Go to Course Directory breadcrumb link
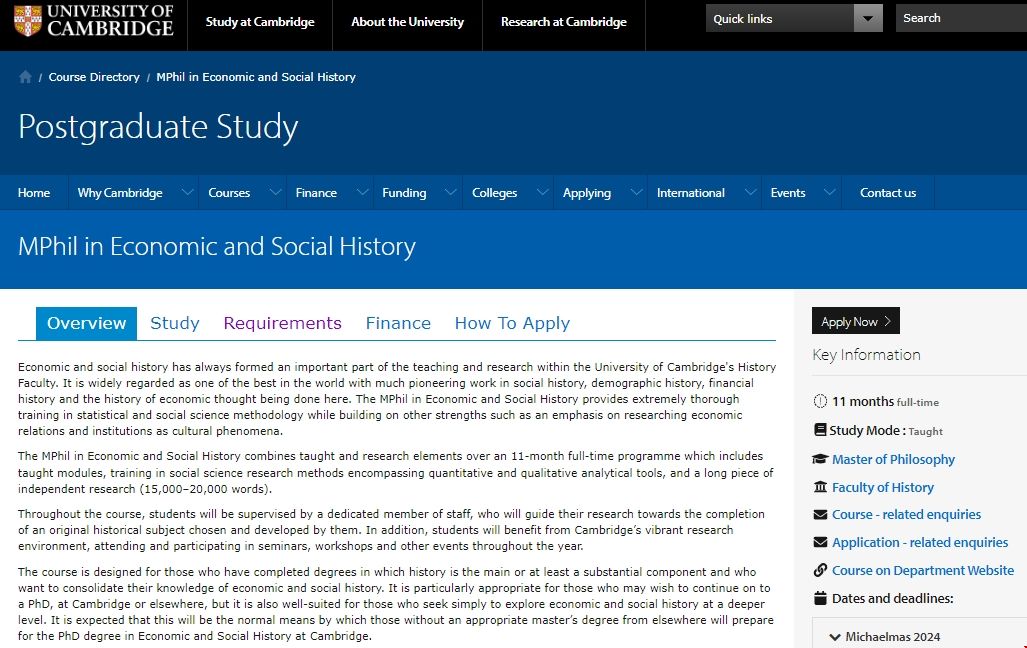The image size is (1027, 648). pos(94,77)
